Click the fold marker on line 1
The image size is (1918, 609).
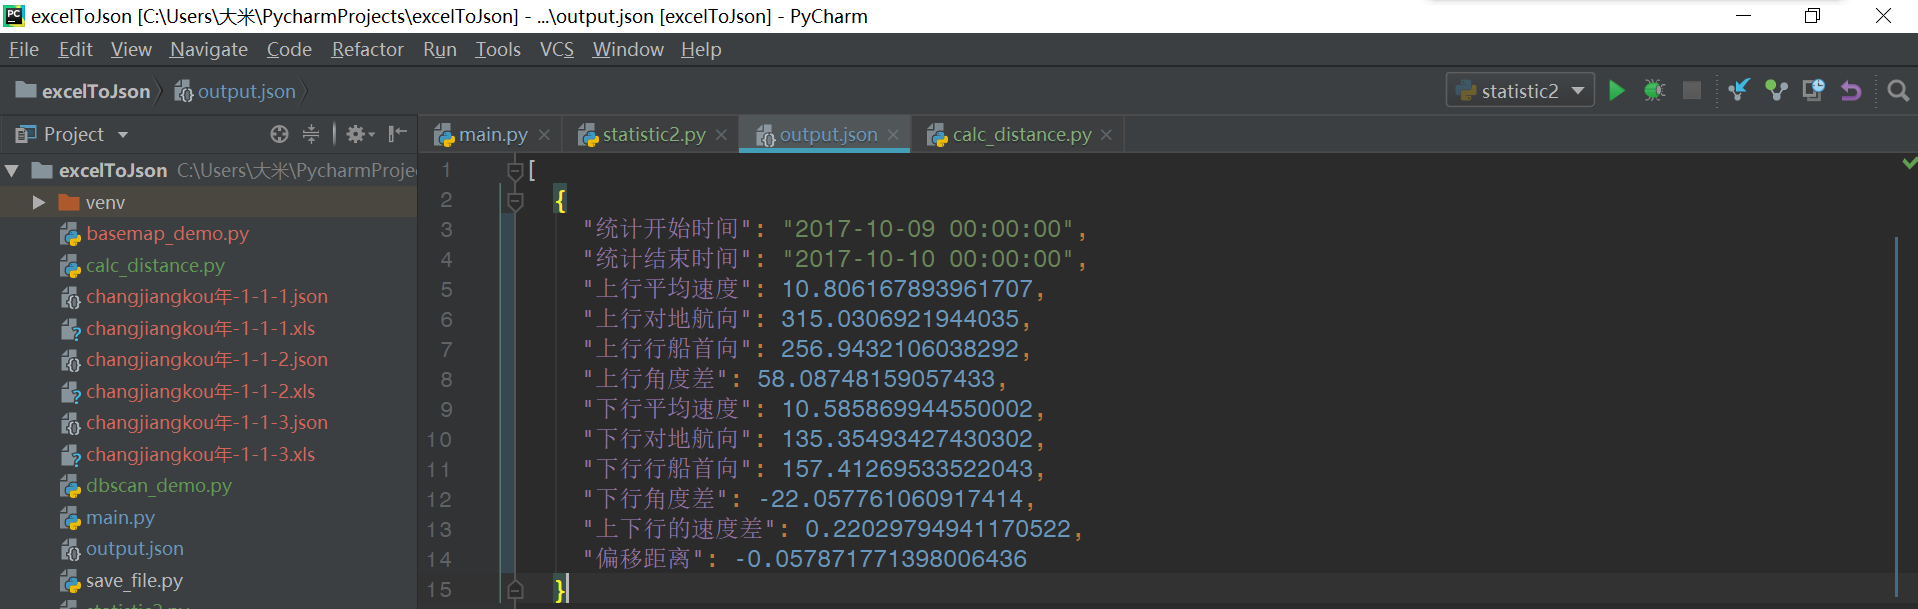(515, 171)
